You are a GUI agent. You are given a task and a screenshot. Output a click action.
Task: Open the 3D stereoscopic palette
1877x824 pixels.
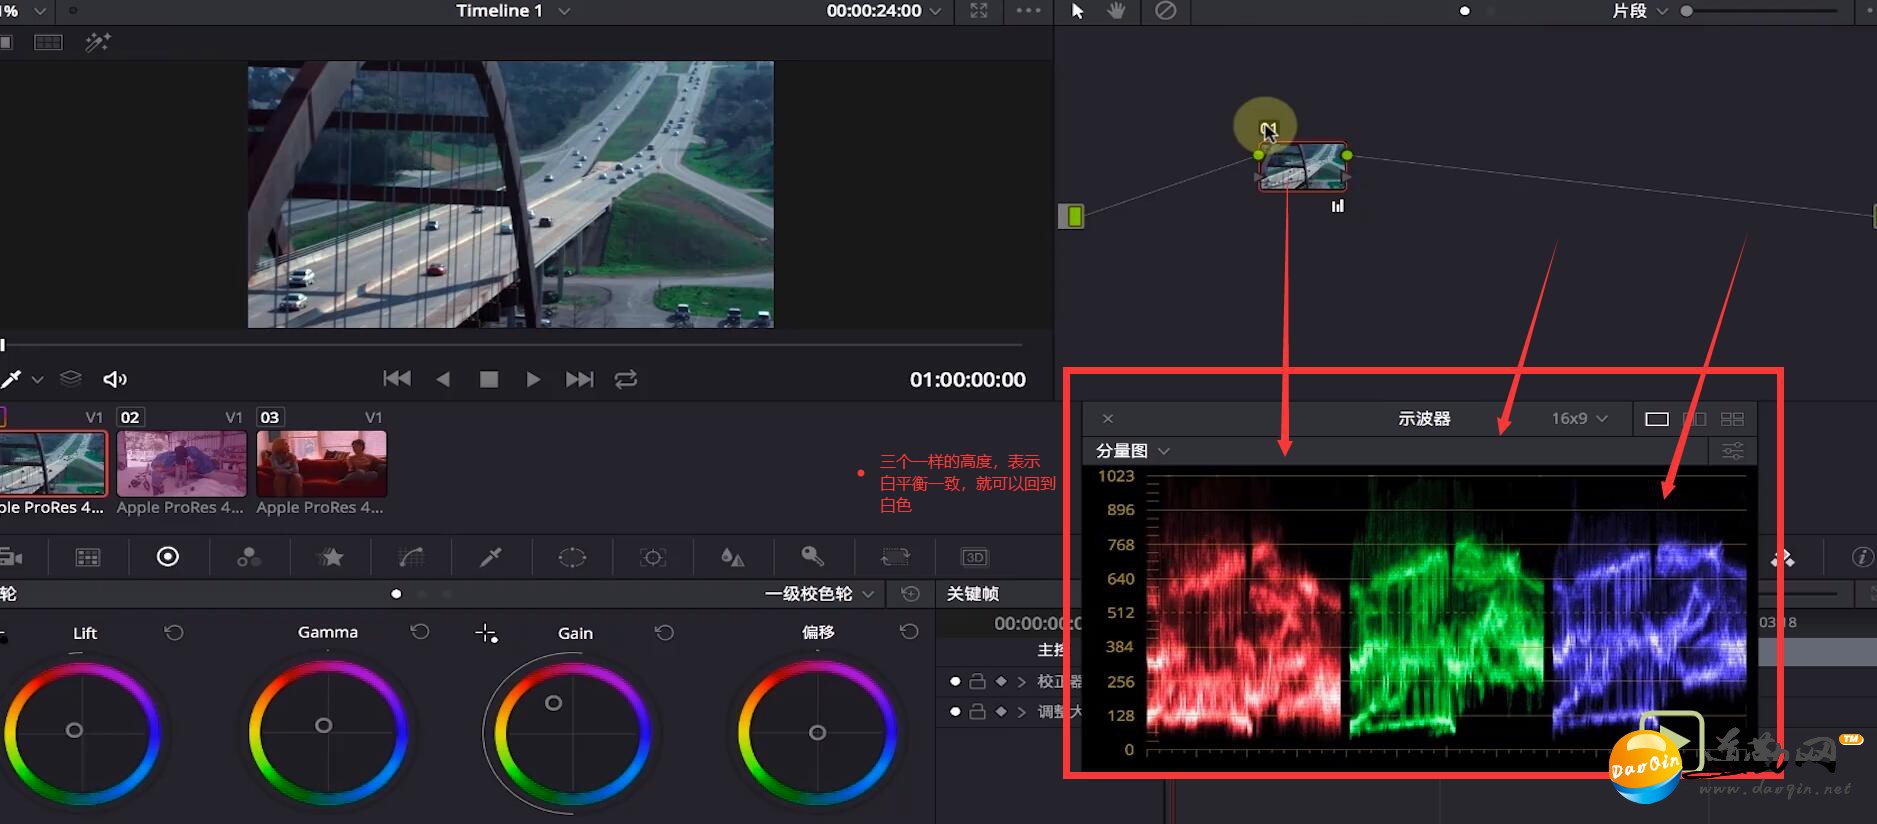pyautogui.click(x=974, y=557)
